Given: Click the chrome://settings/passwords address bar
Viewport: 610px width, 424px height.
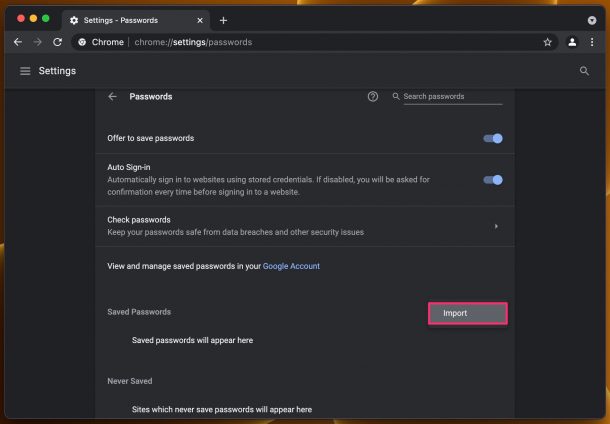Looking at the screenshot, I should point(307,42).
